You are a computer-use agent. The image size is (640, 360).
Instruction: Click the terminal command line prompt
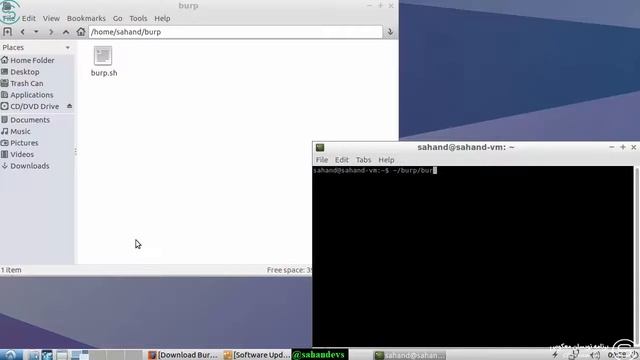click(x=375, y=171)
